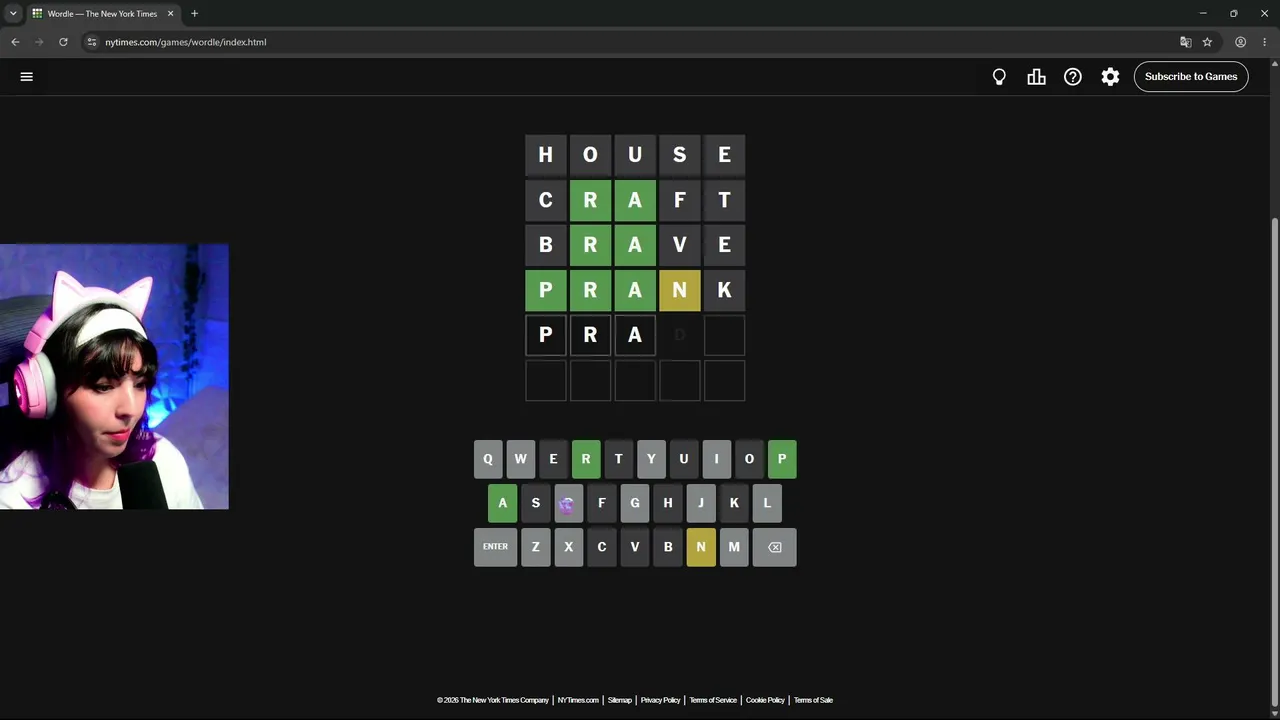Select the Wordle — The New York Times tab
Image resolution: width=1280 pixels, height=720 pixels.
click(103, 14)
